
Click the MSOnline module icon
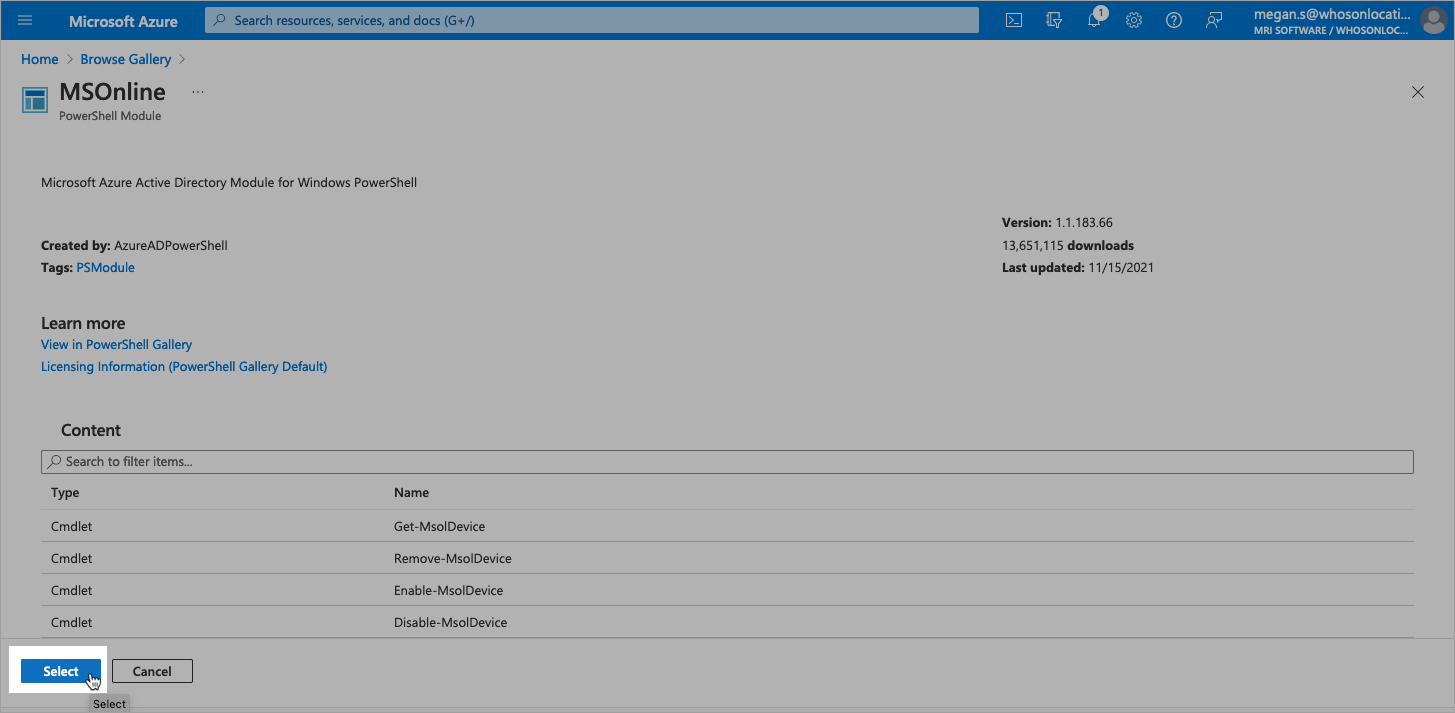pyautogui.click(x=35, y=100)
